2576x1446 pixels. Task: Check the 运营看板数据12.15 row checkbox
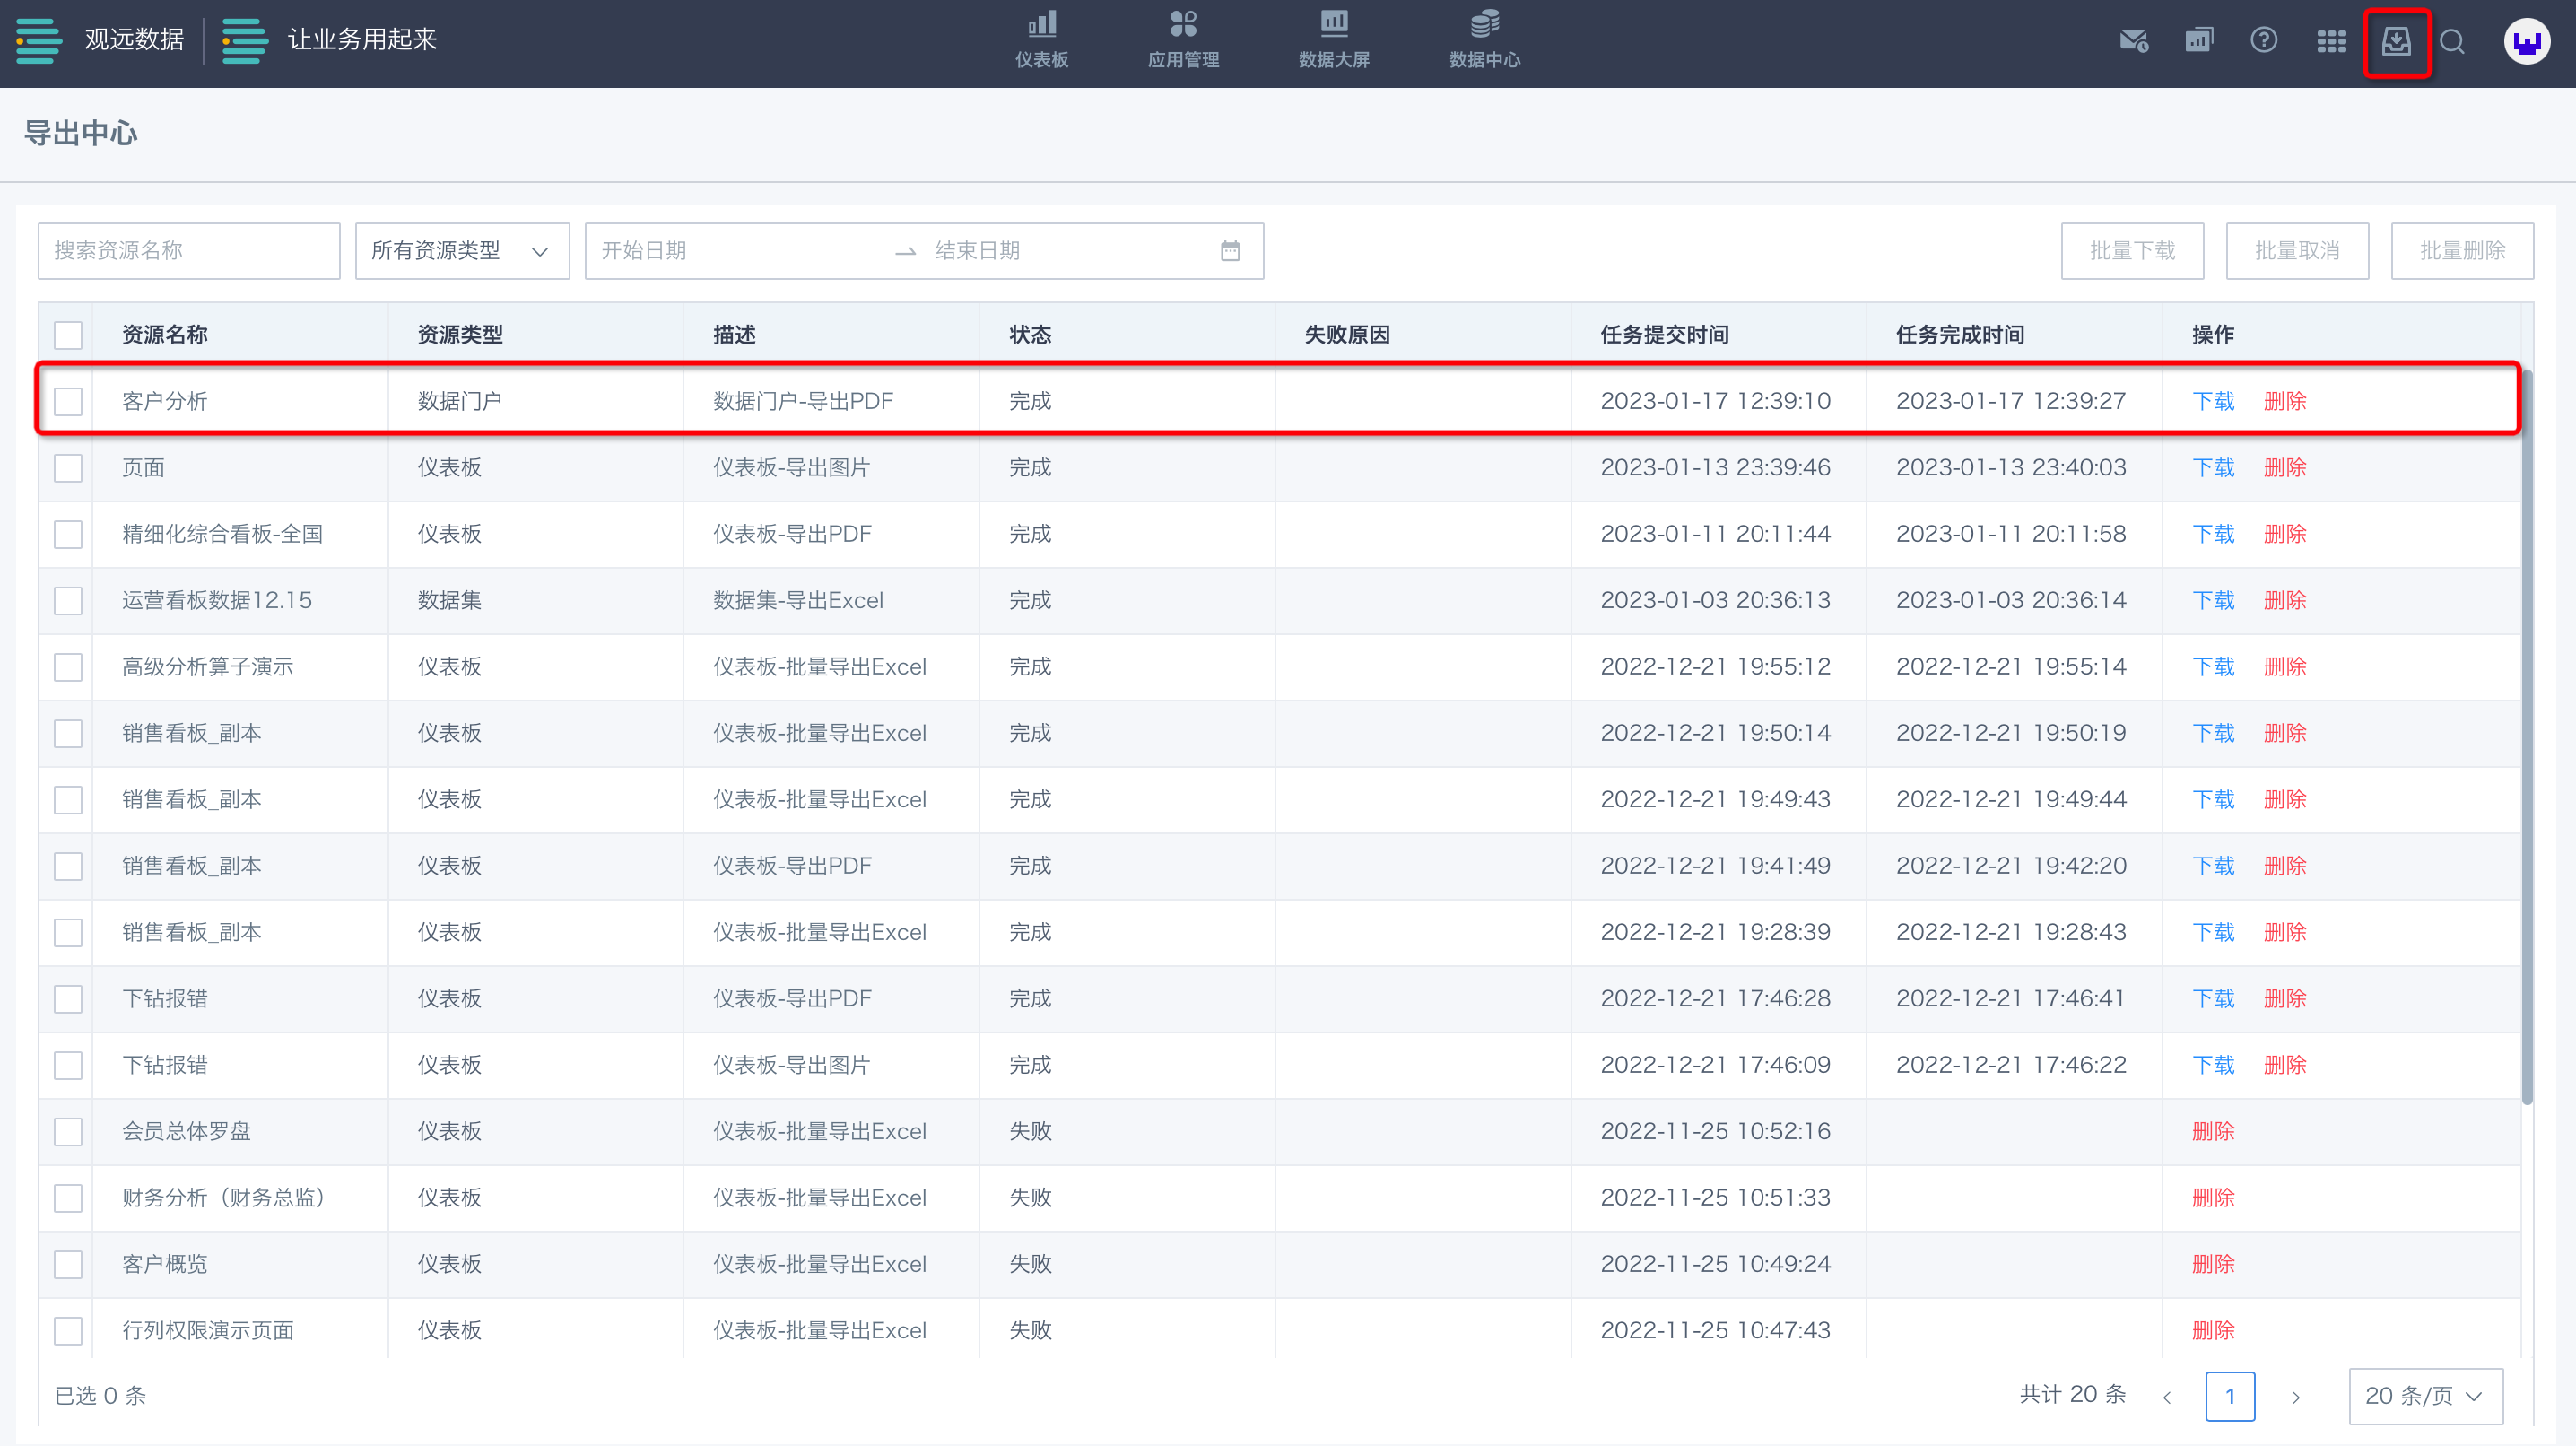[68, 600]
